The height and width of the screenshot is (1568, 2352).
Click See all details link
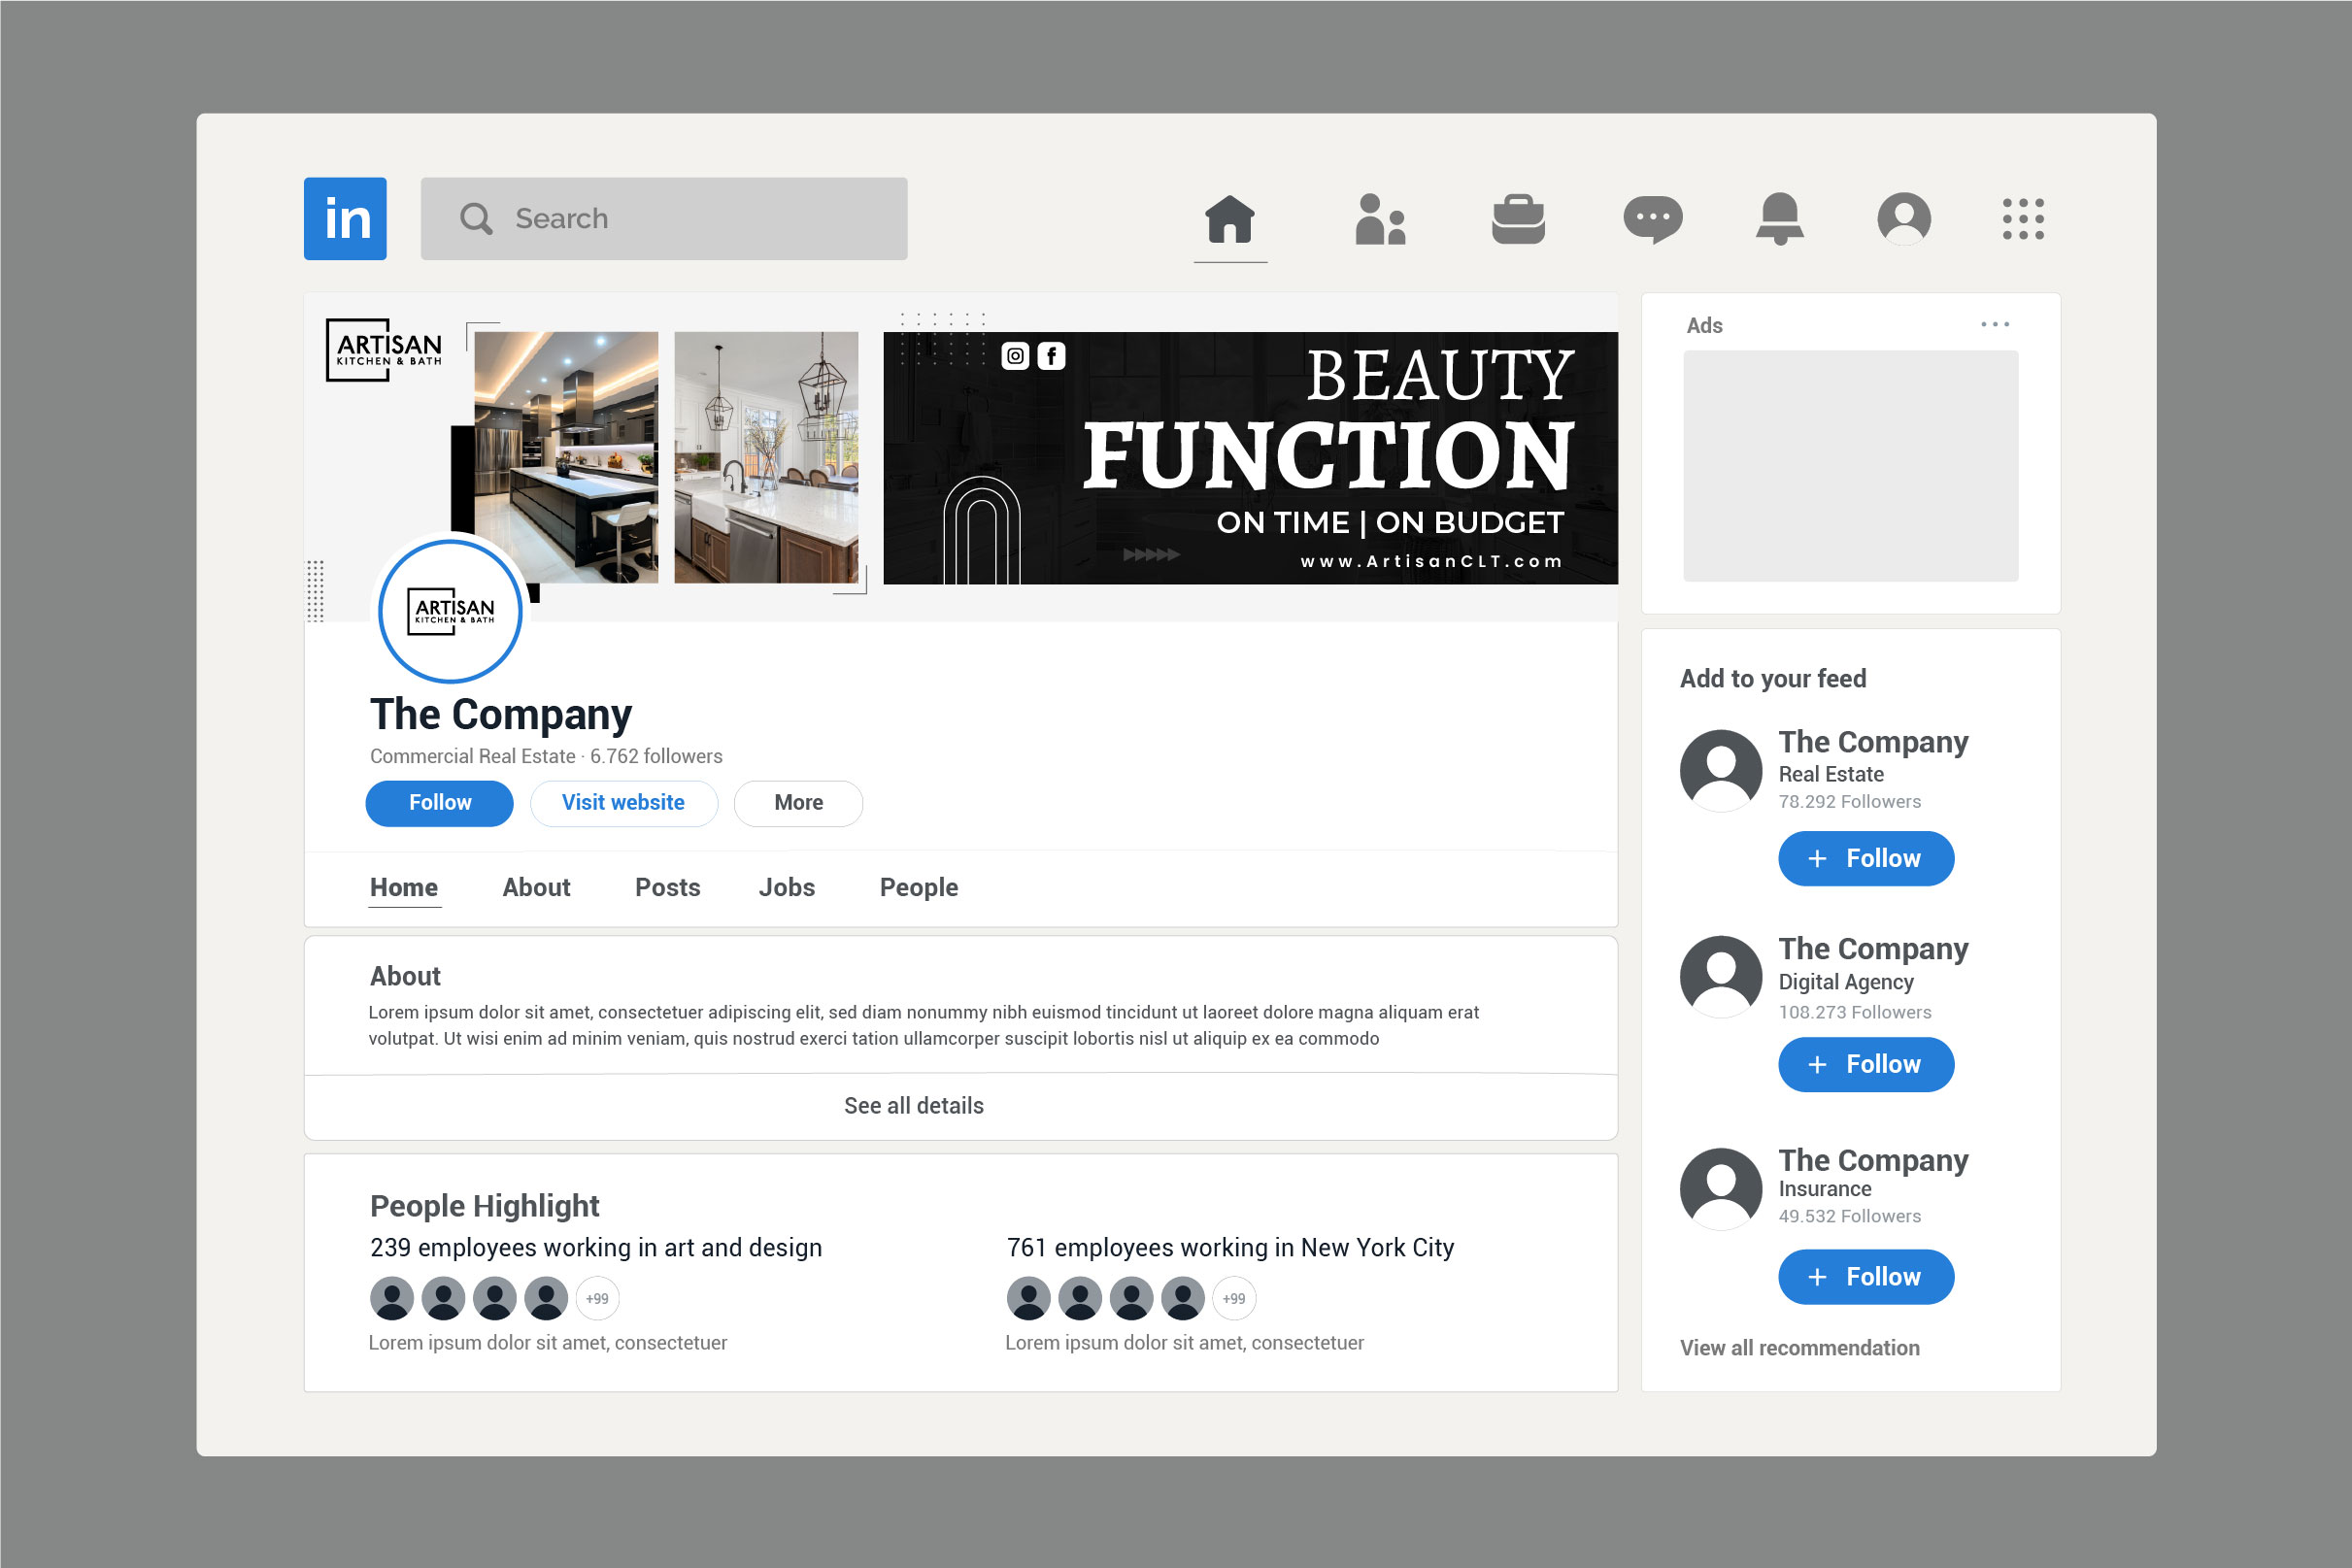[x=913, y=1105]
